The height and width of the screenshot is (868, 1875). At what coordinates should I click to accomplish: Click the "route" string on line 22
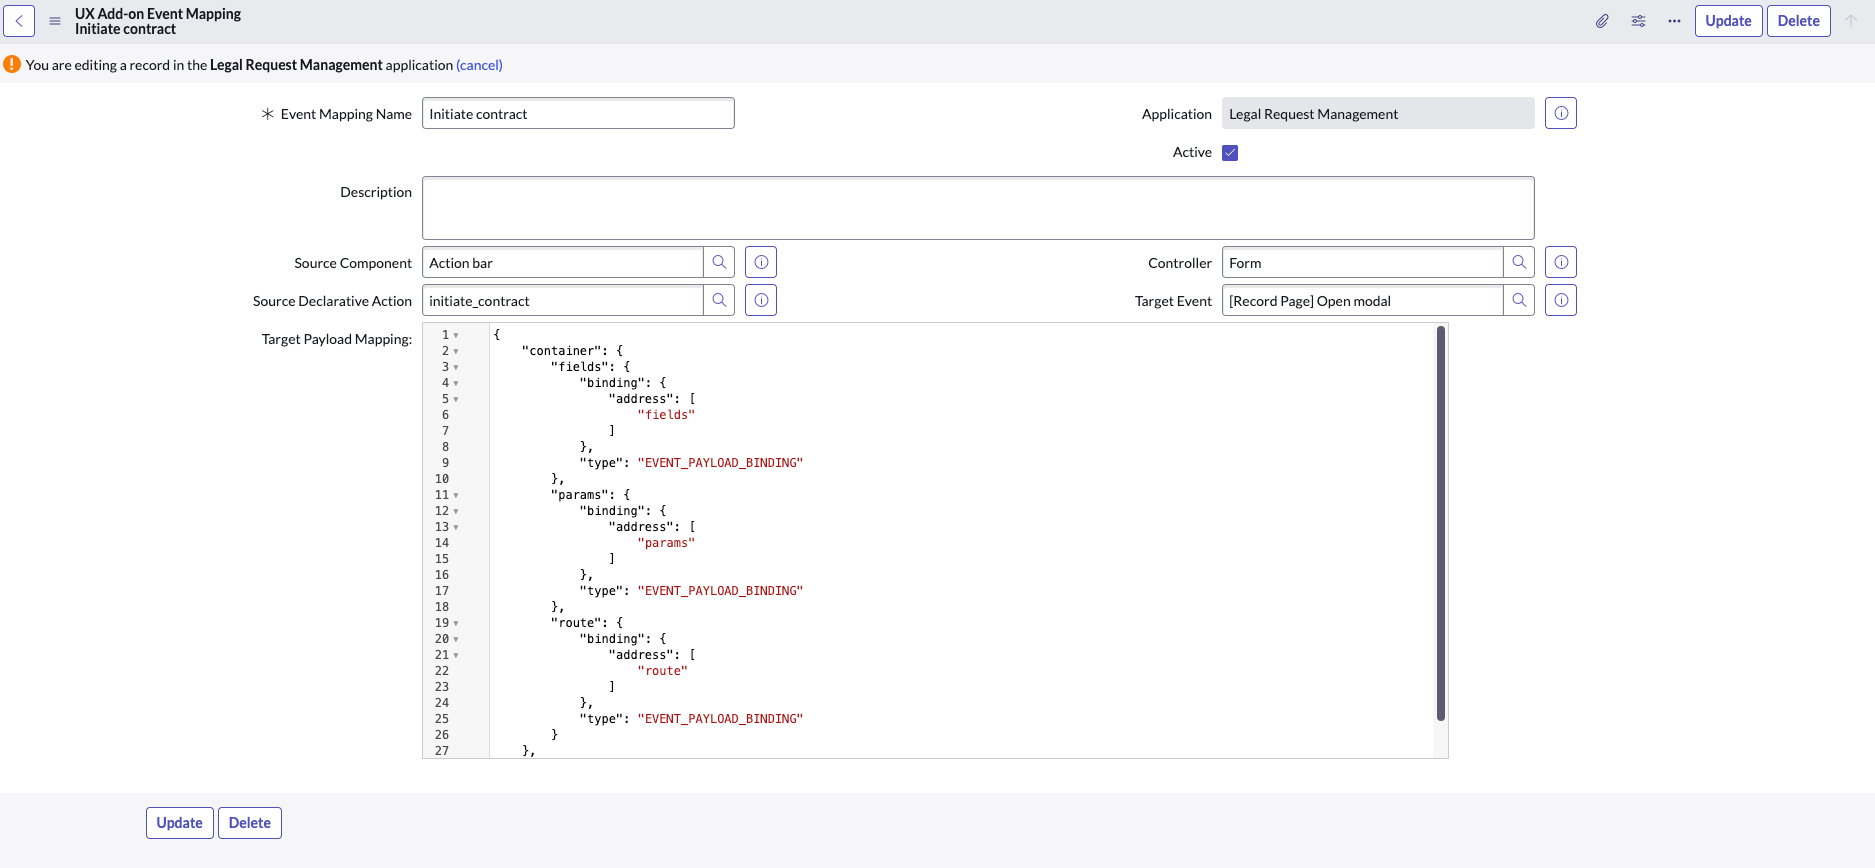662,671
